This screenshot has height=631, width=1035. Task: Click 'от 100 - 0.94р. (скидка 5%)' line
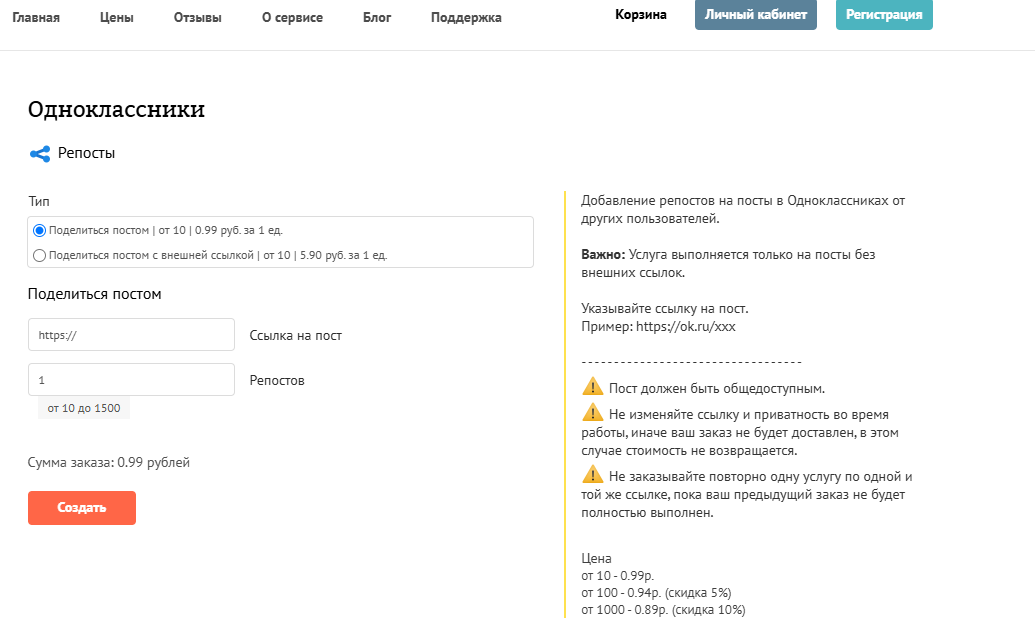click(x=656, y=593)
